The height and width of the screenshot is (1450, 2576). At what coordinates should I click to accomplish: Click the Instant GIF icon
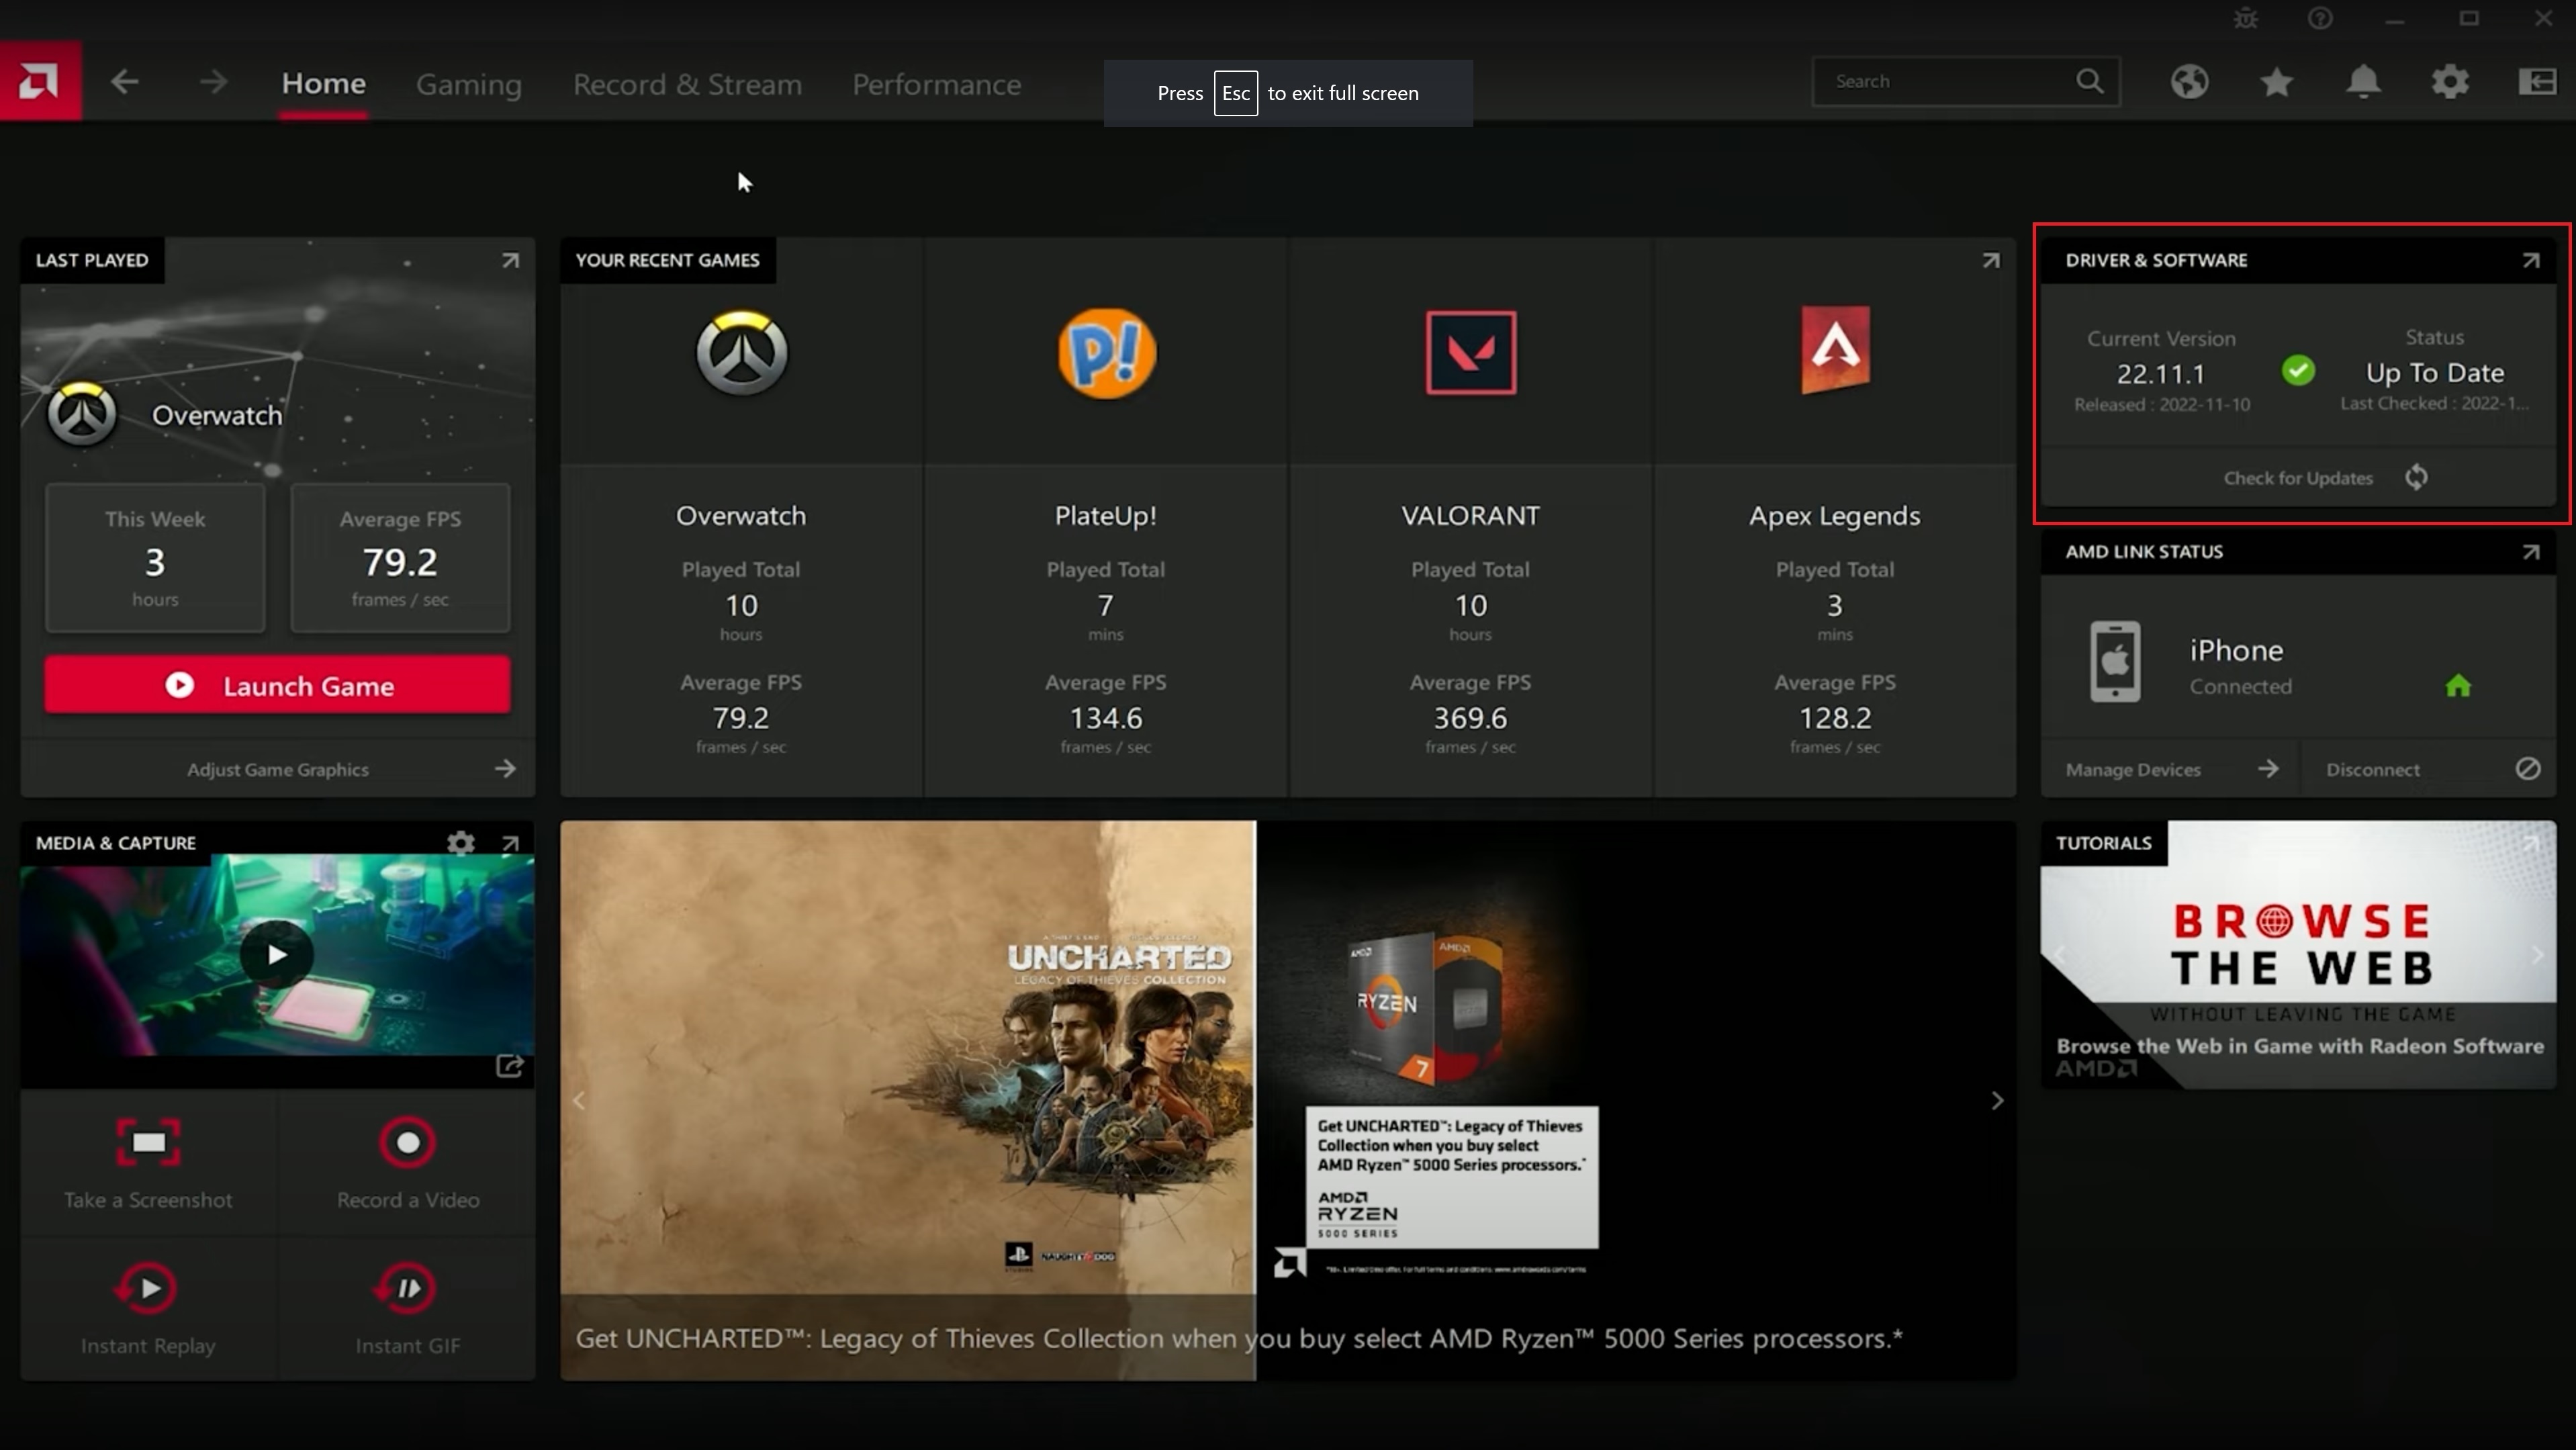407,1287
